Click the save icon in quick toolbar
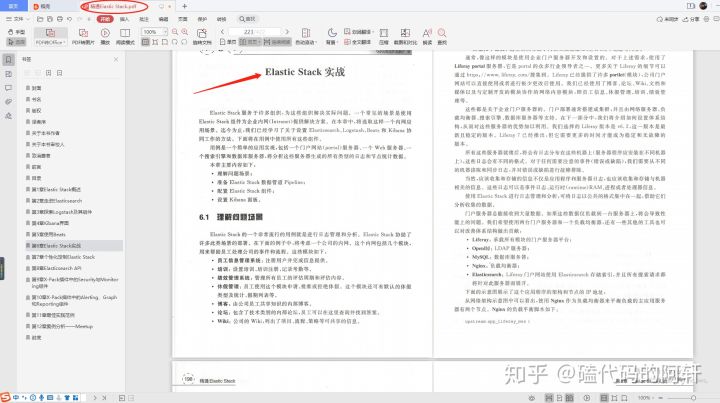Screen dimensions: 720x403 [x=50, y=19]
